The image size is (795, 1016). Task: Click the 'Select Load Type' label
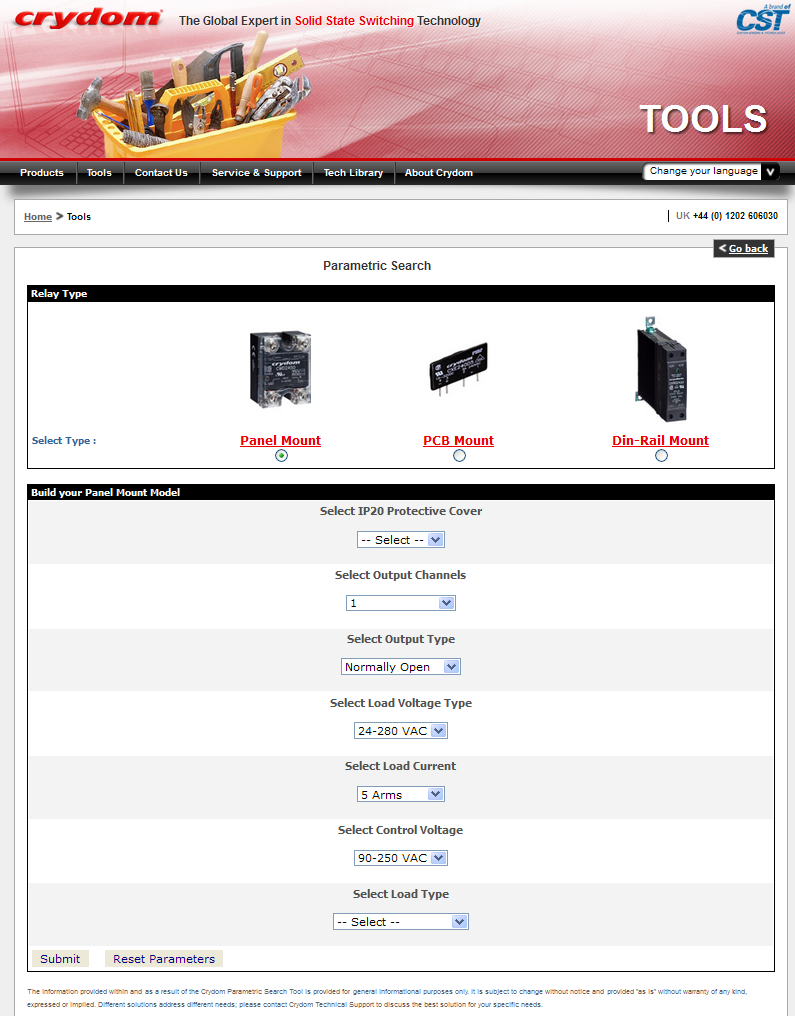(x=400, y=894)
